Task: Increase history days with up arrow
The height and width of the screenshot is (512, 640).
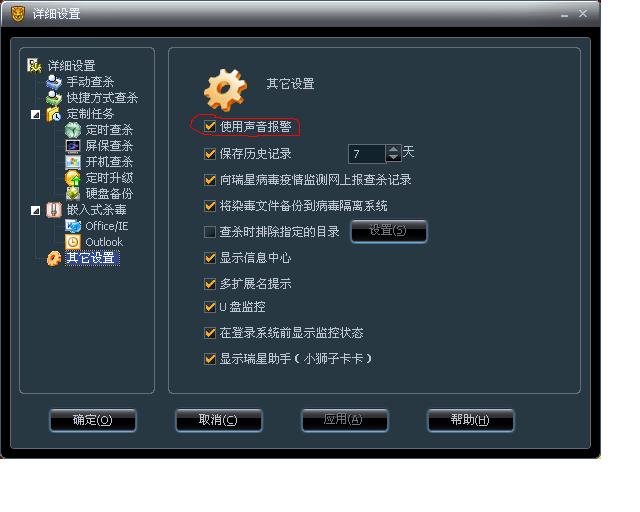Action: (x=393, y=149)
